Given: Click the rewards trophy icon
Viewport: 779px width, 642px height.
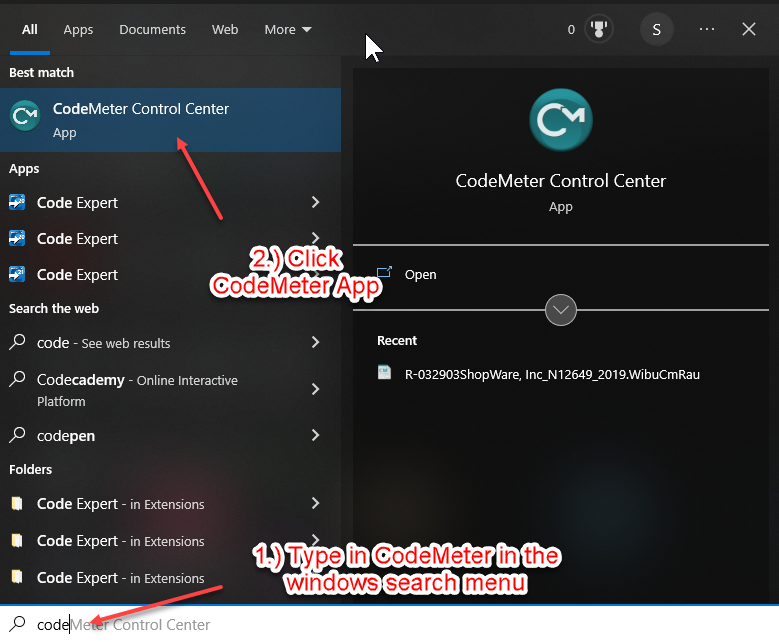Looking at the screenshot, I should 599,29.
